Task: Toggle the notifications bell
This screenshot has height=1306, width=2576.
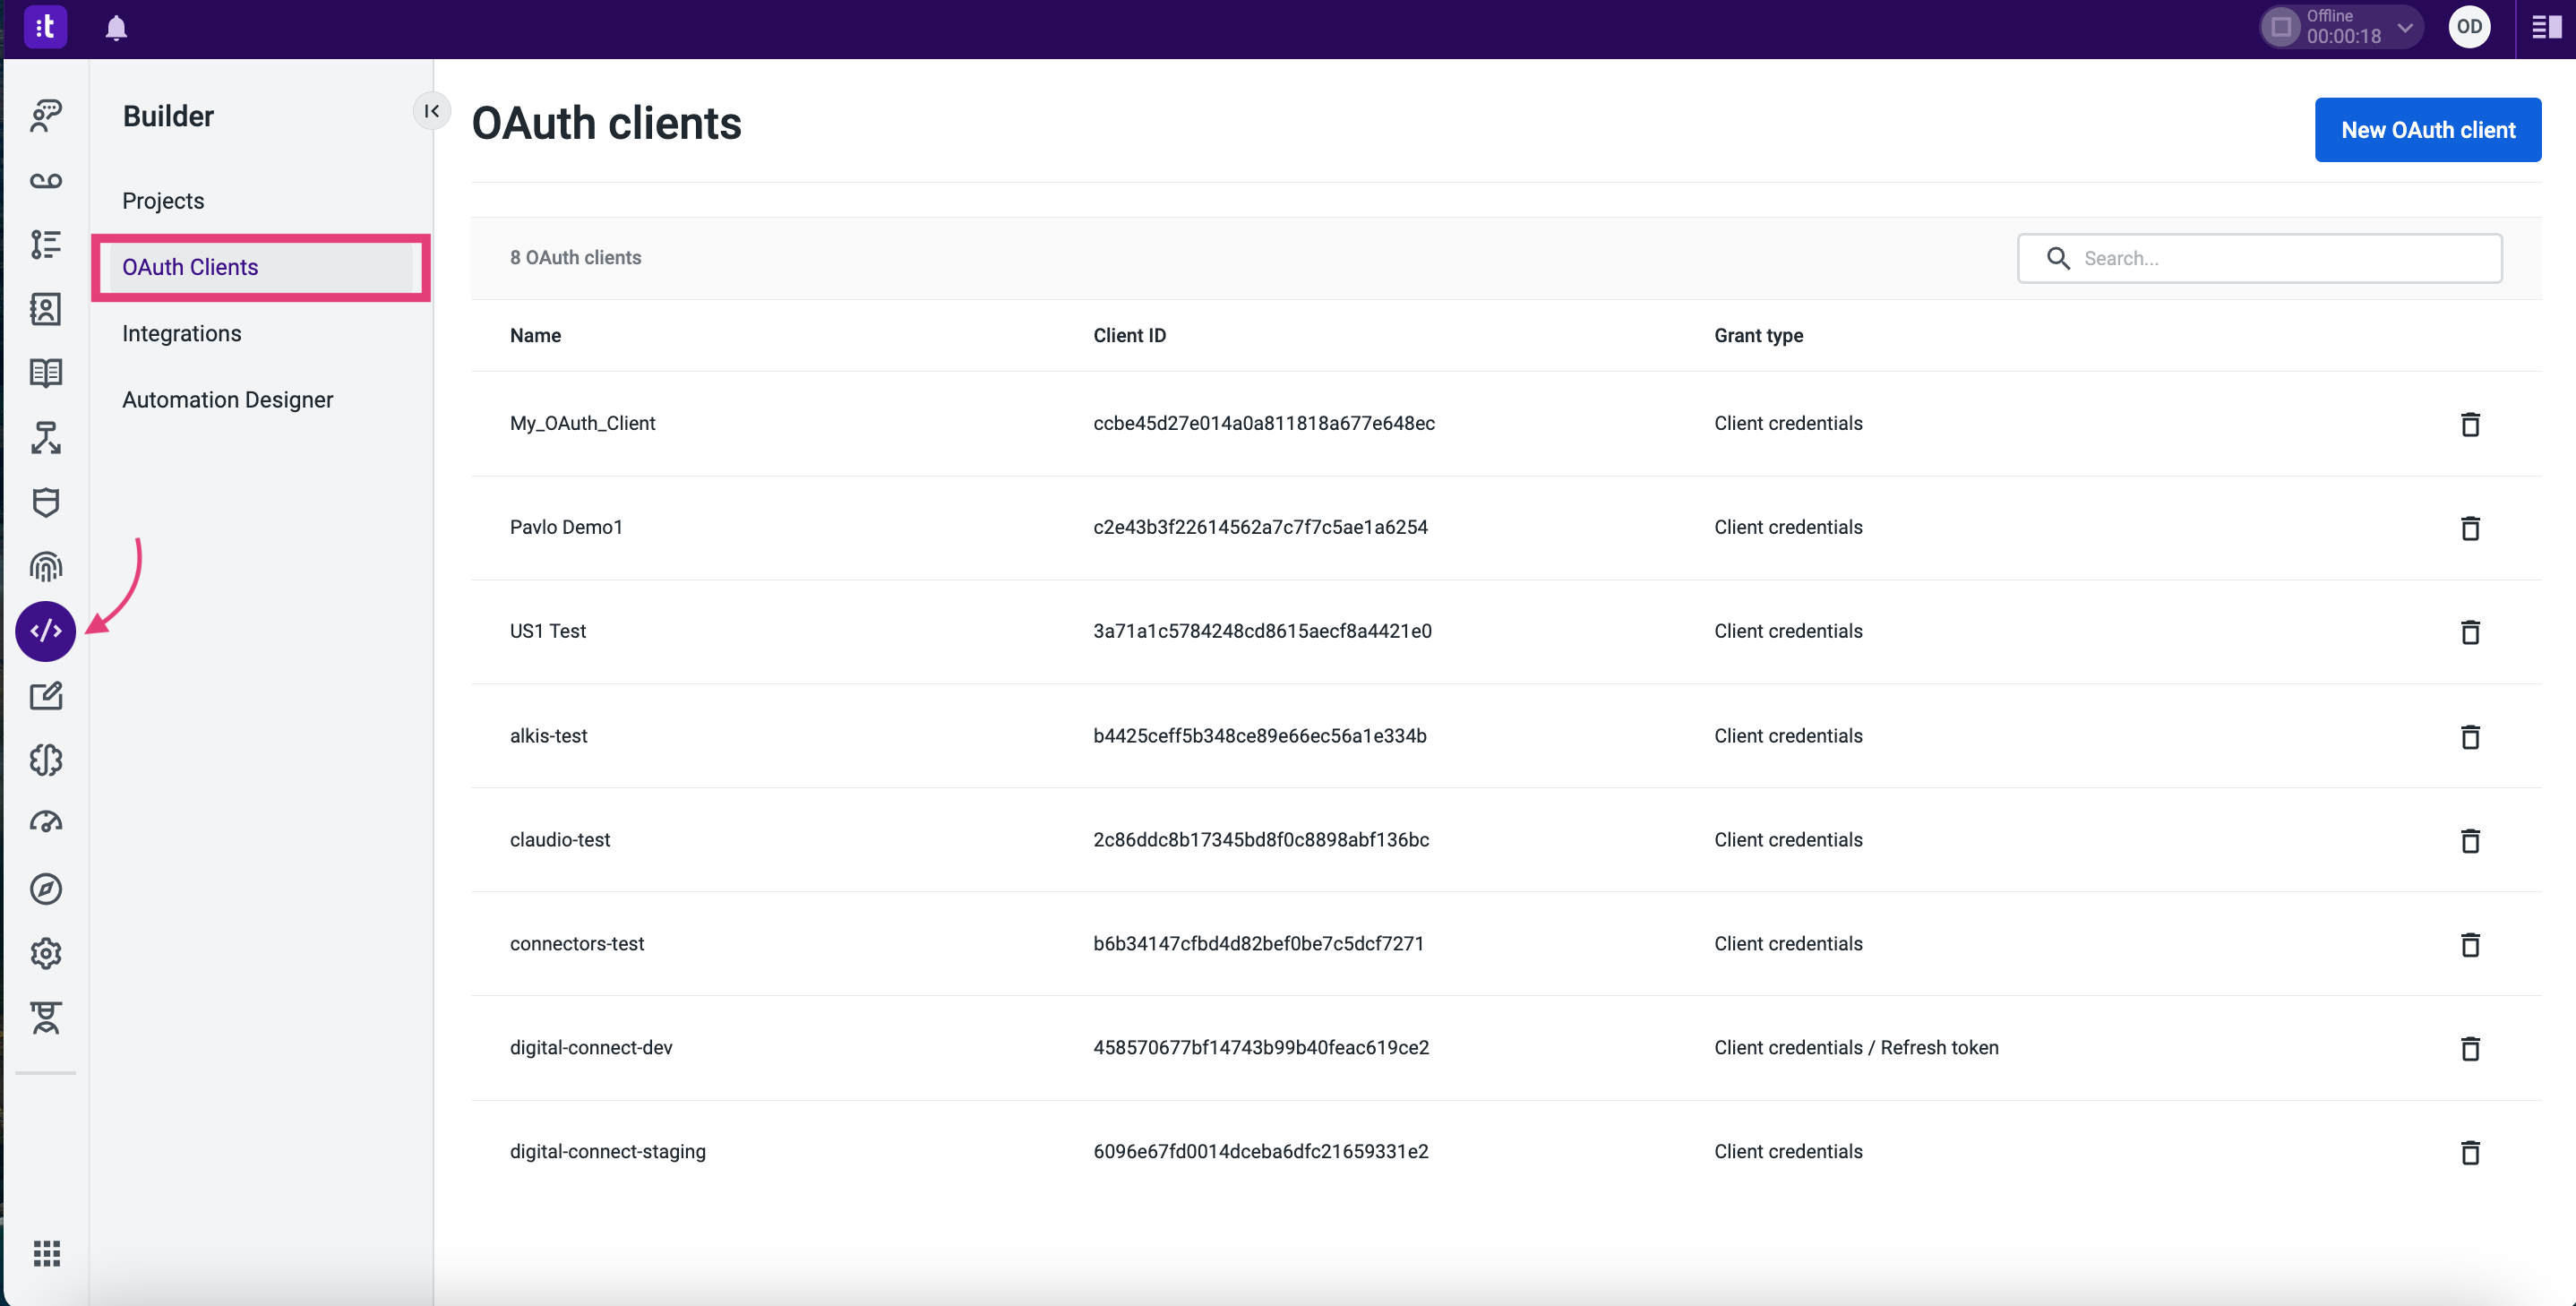Action: 116,27
